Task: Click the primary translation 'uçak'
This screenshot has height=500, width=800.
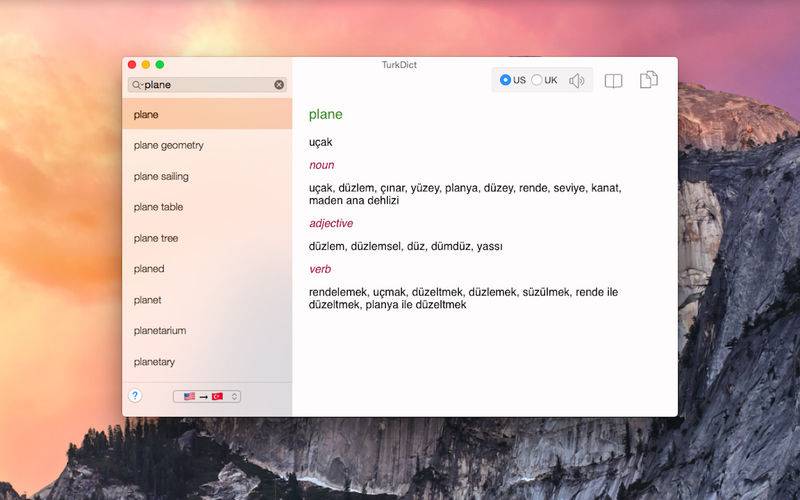Action: (x=320, y=142)
